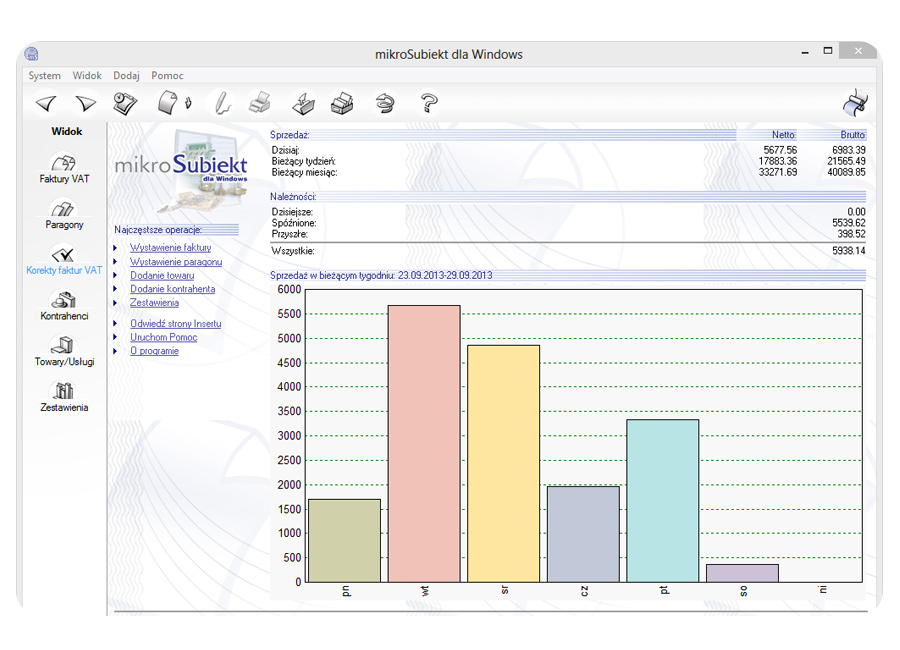This screenshot has width=900, height=650.
Task: Select Korekty faktur VAT in sidebar
Action: click(64, 260)
